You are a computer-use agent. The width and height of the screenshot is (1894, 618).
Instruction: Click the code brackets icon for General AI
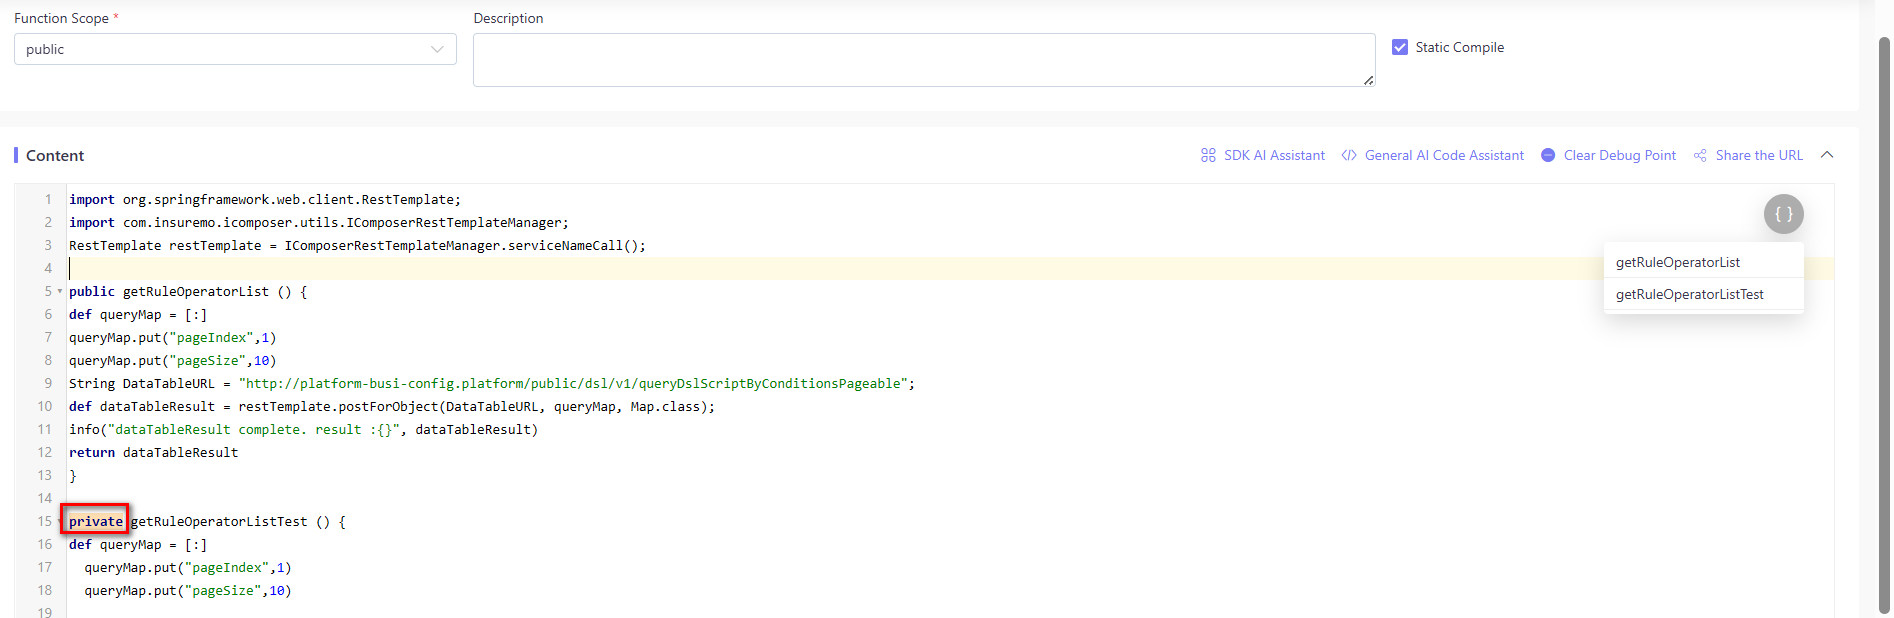tap(1349, 155)
